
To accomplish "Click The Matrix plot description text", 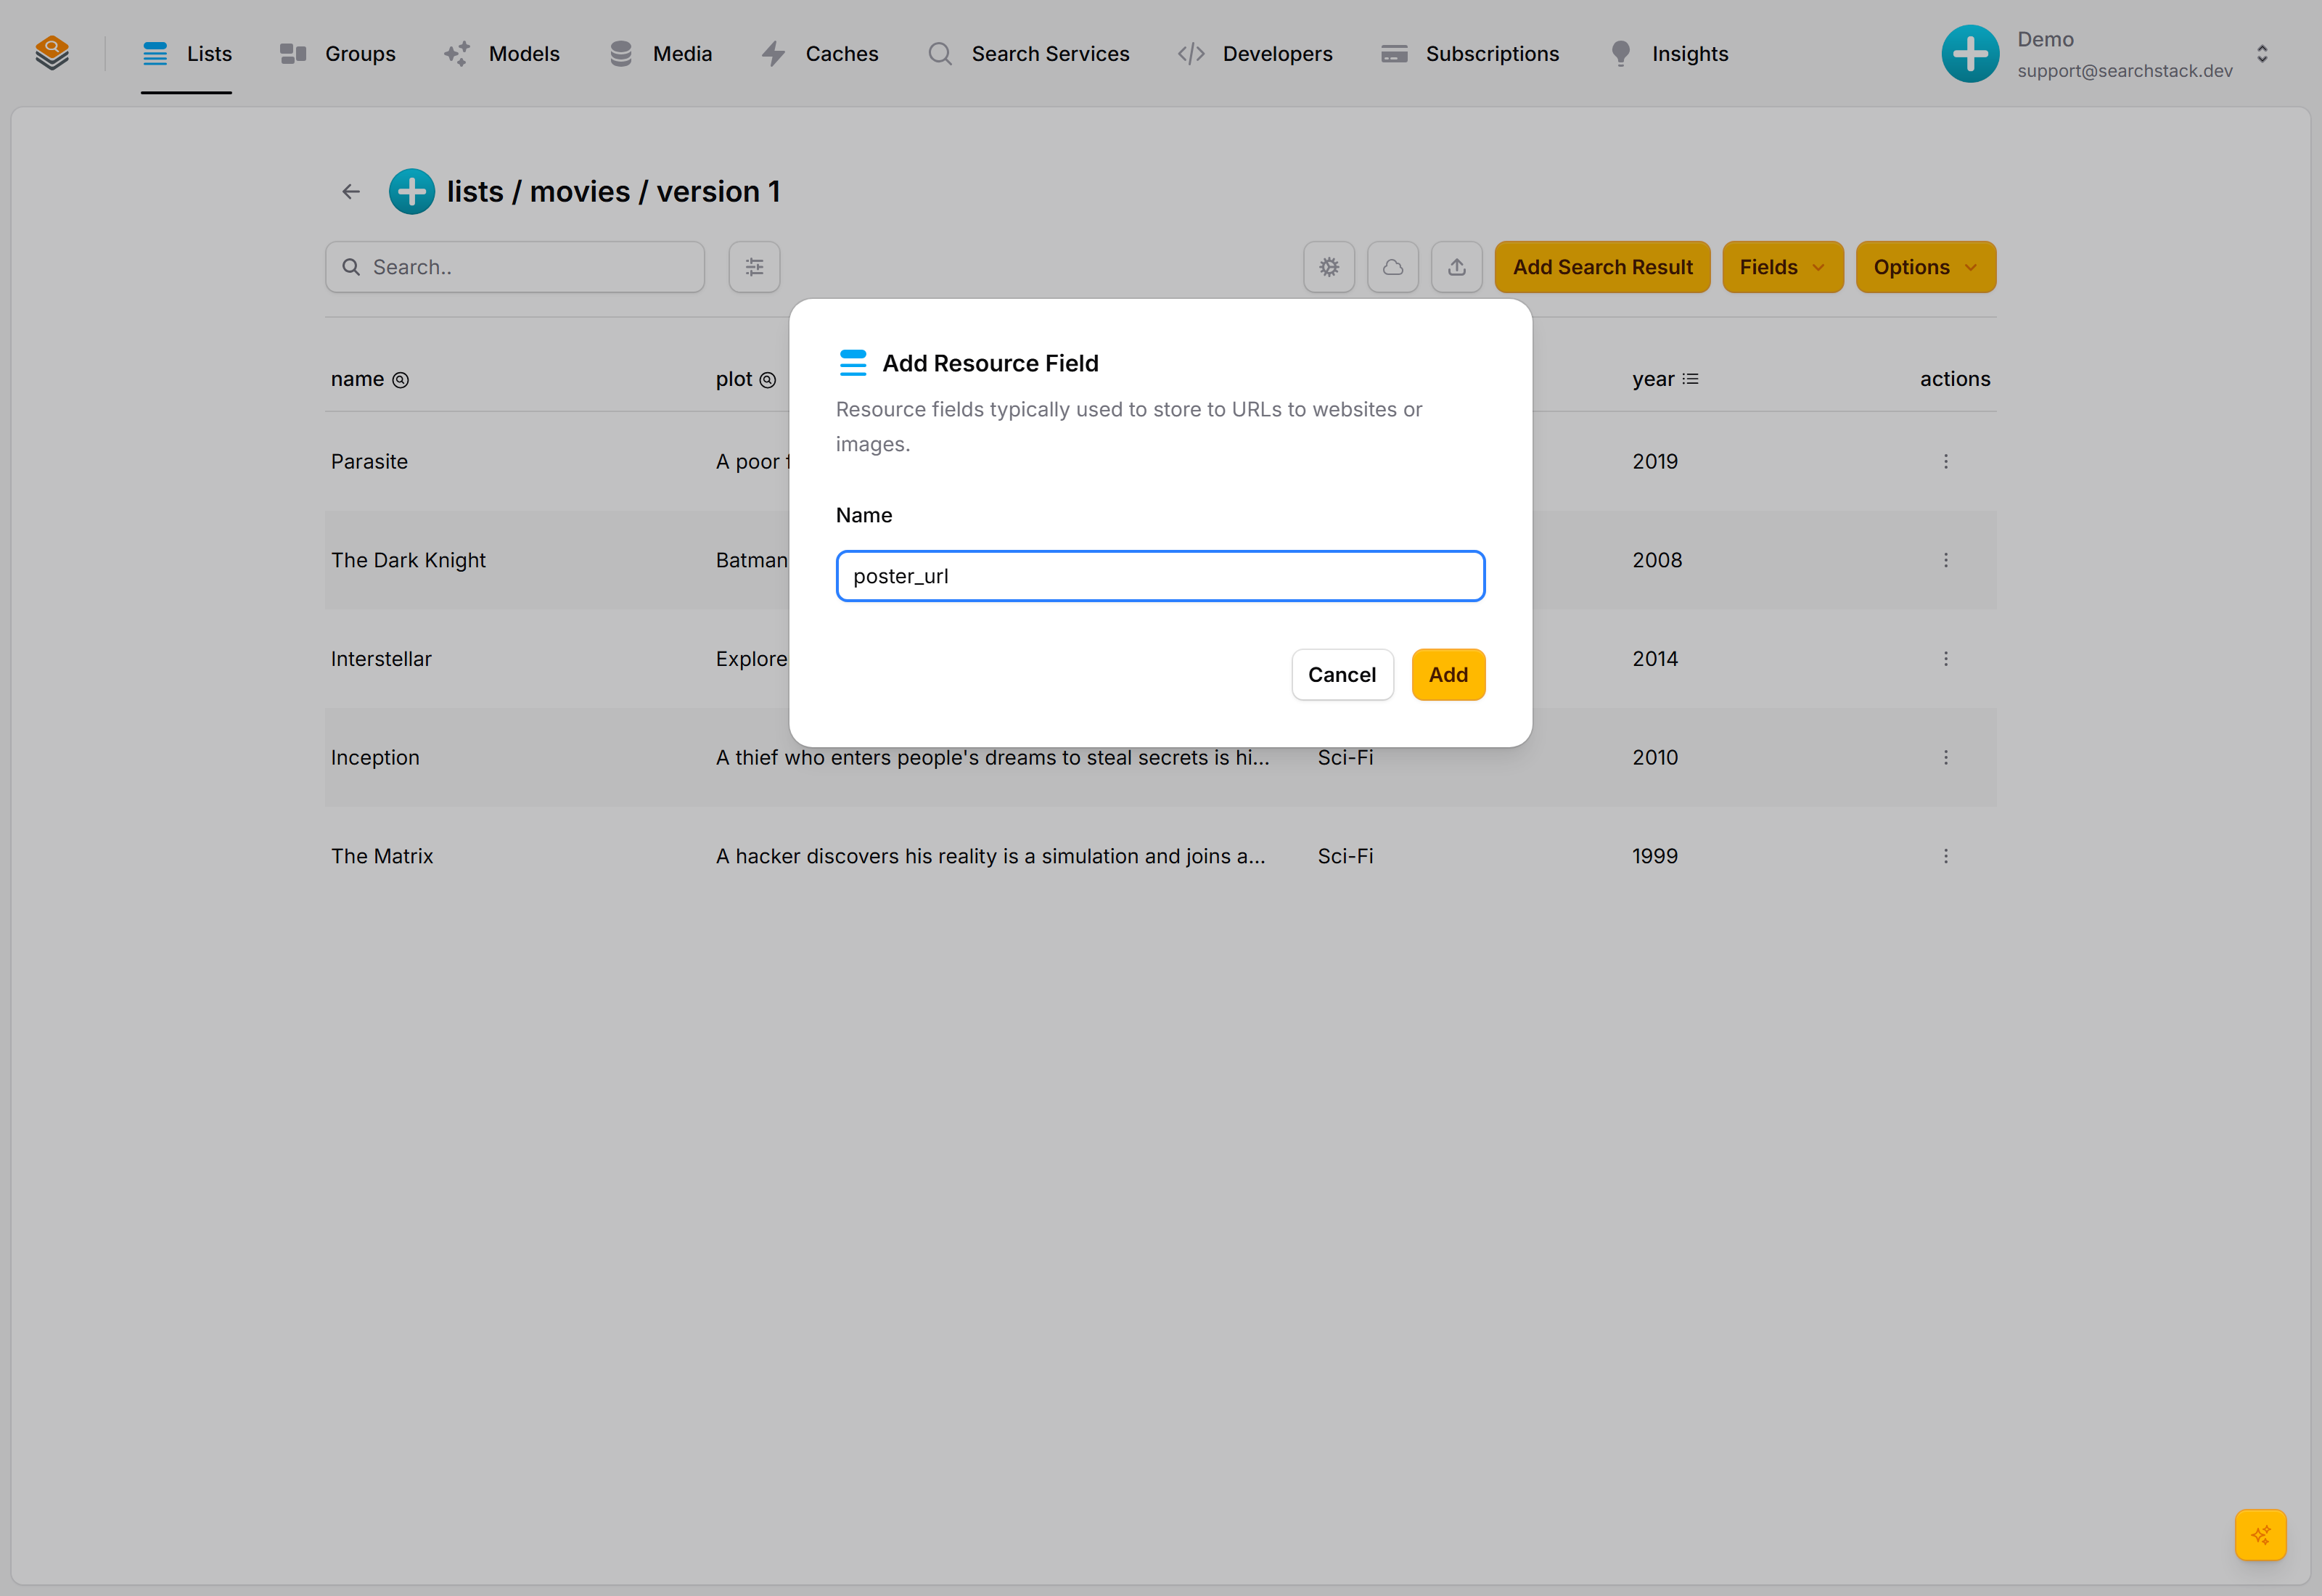I will (x=990, y=856).
